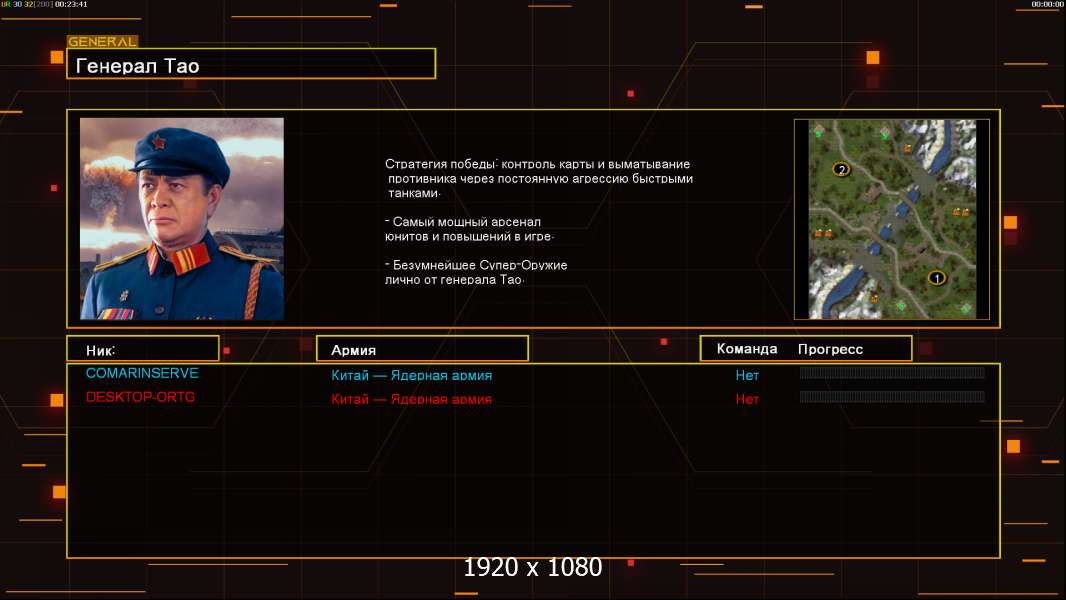1066x600 pixels.
Task: Select player DESKTOP-ORTG
Action: point(140,397)
